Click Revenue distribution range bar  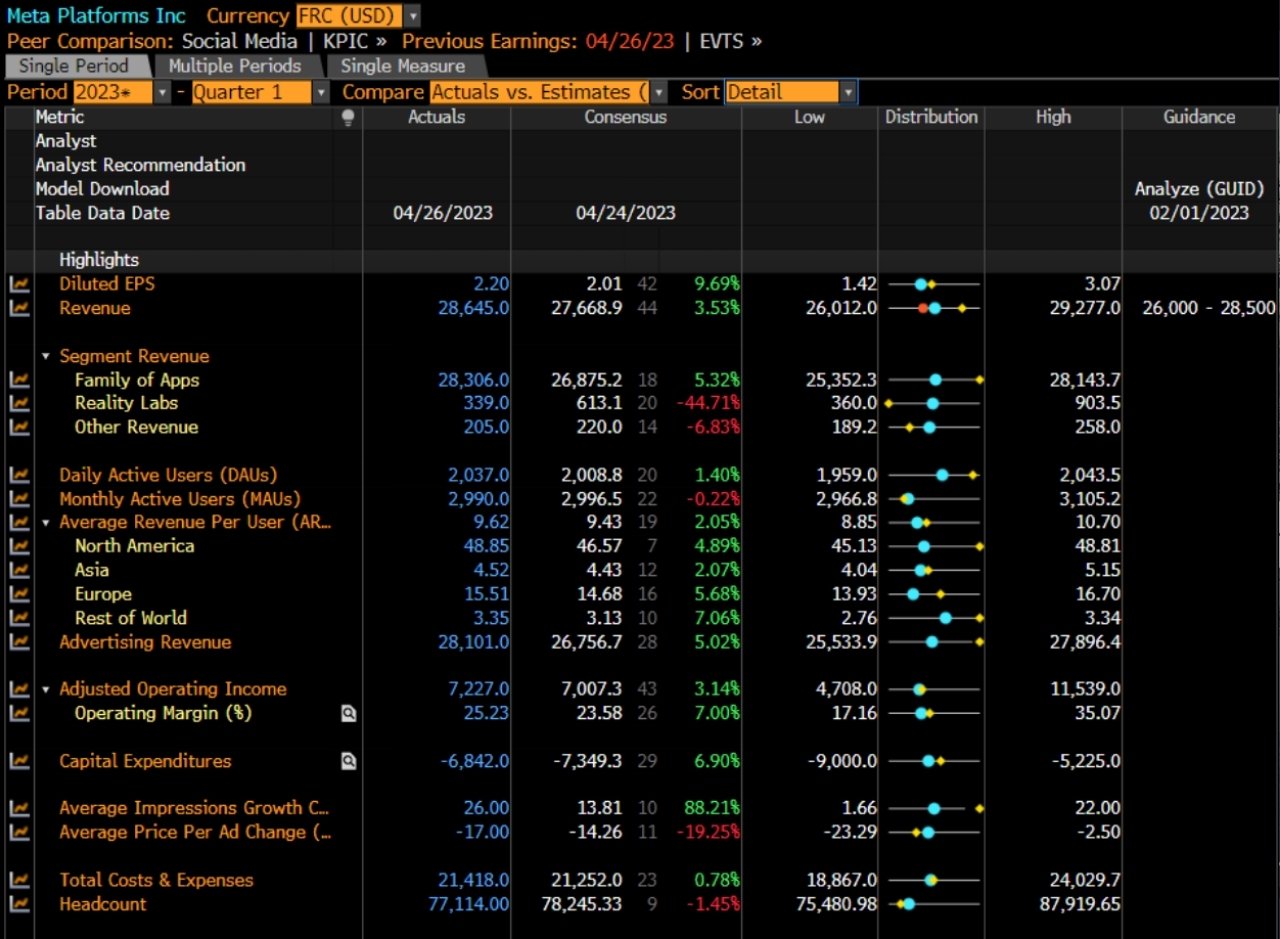coord(934,308)
